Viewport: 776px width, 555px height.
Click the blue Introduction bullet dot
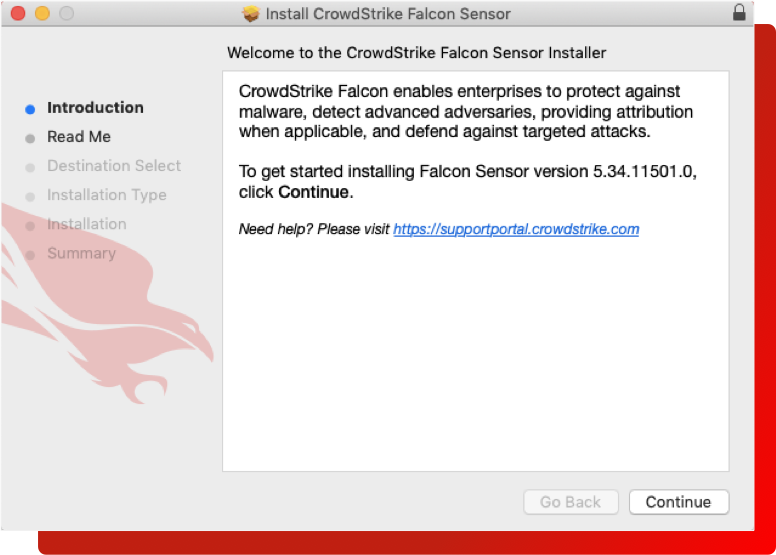click(x=30, y=109)
